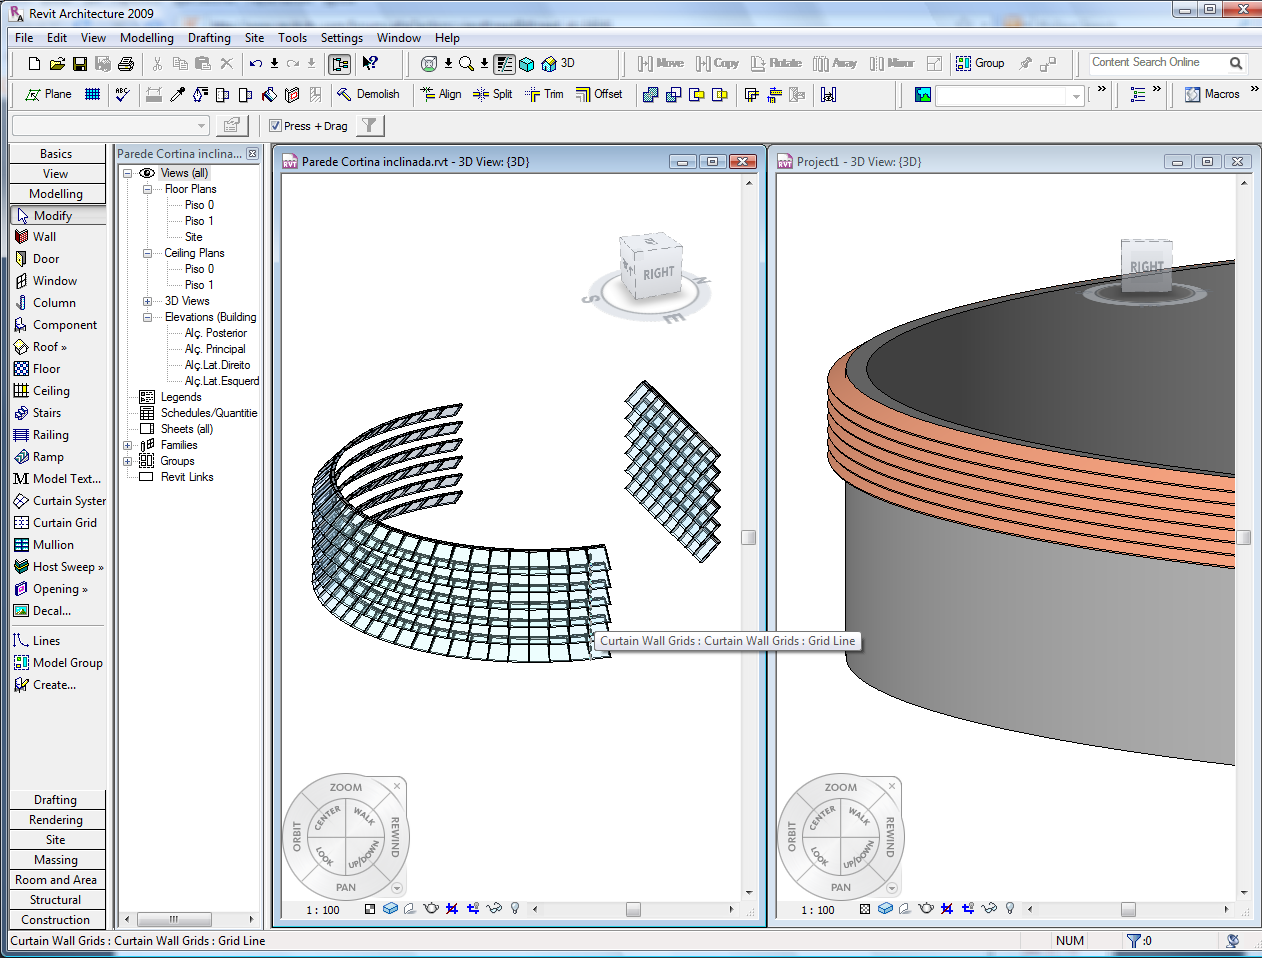Click the Stairs tool
Image resolution: width=1262 pixels, height=958 pixels.
pyautogui.click(x=46, y=413)
